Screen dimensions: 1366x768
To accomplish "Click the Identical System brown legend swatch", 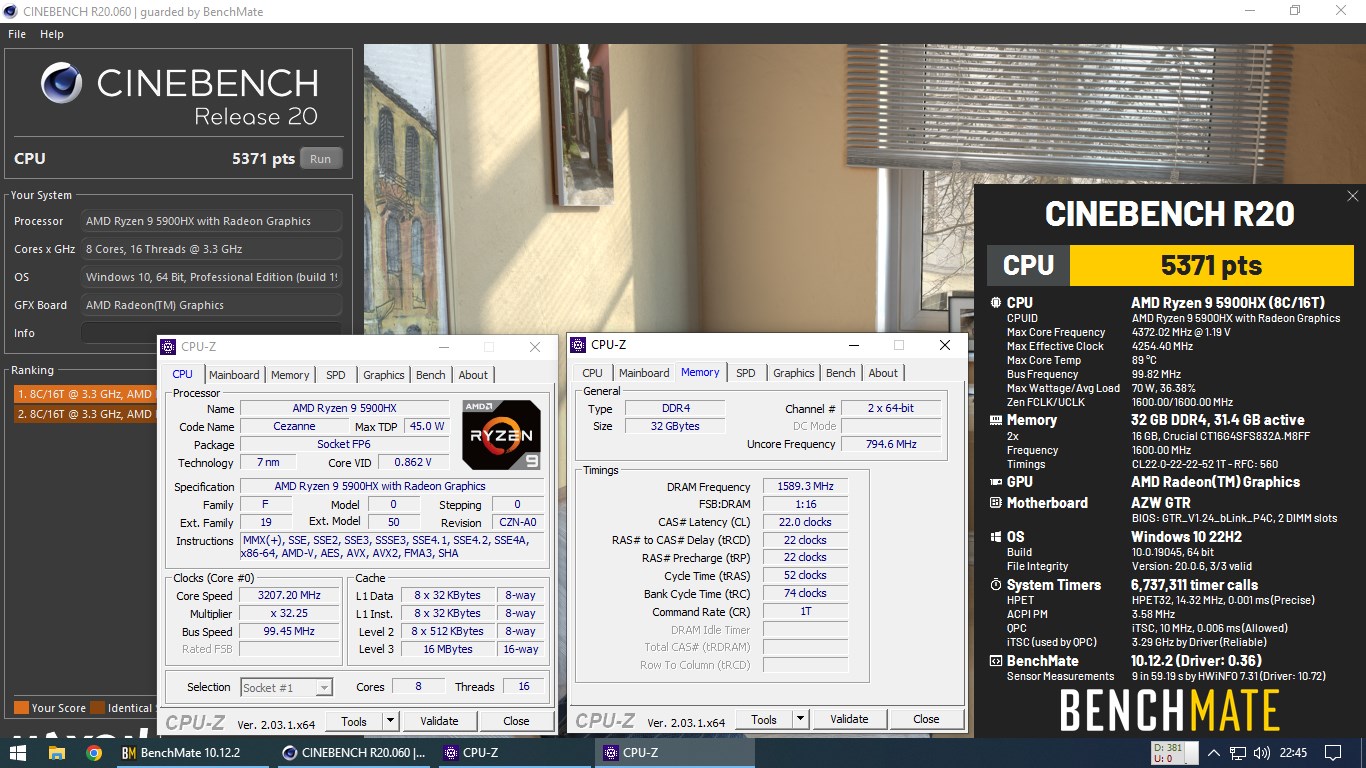I will tap(97, 708).
